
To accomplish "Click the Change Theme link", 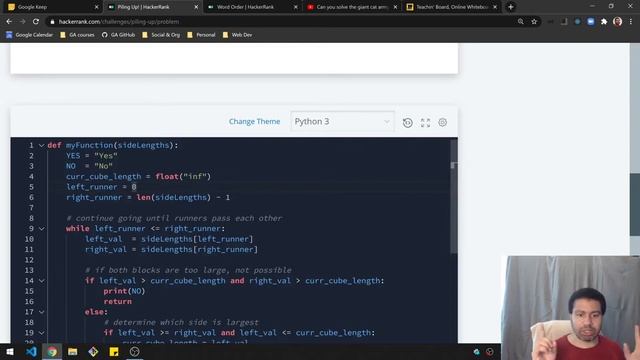I will tap(254, 122).
